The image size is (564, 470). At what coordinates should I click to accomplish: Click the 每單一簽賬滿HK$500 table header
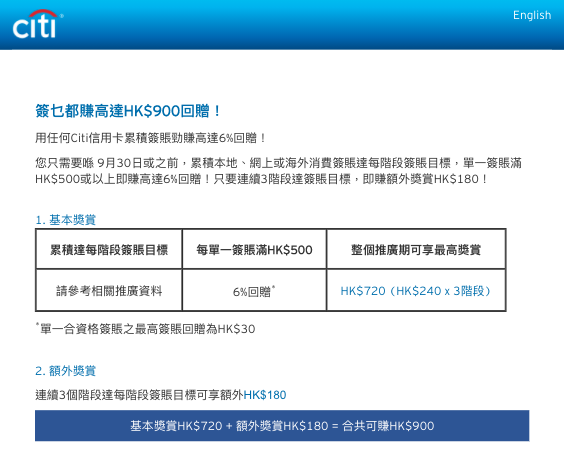point(254,249)
